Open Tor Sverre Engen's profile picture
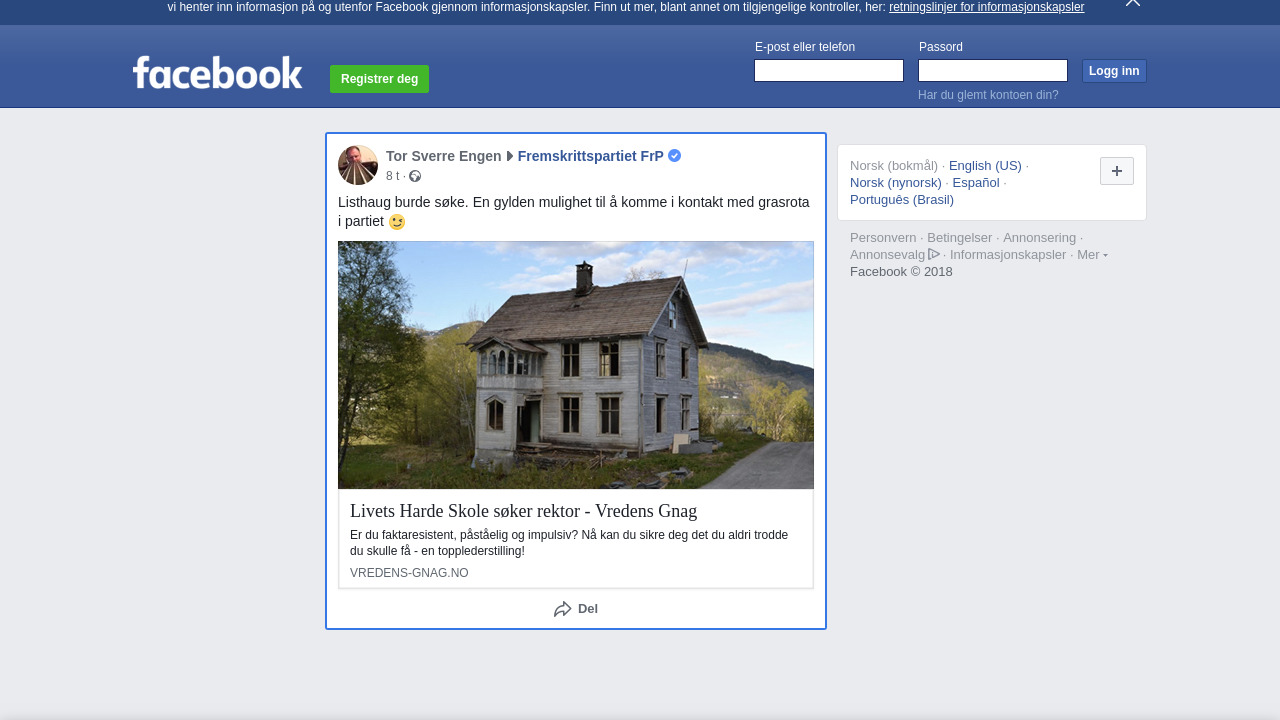1280x720 pixels. point(358,165)
